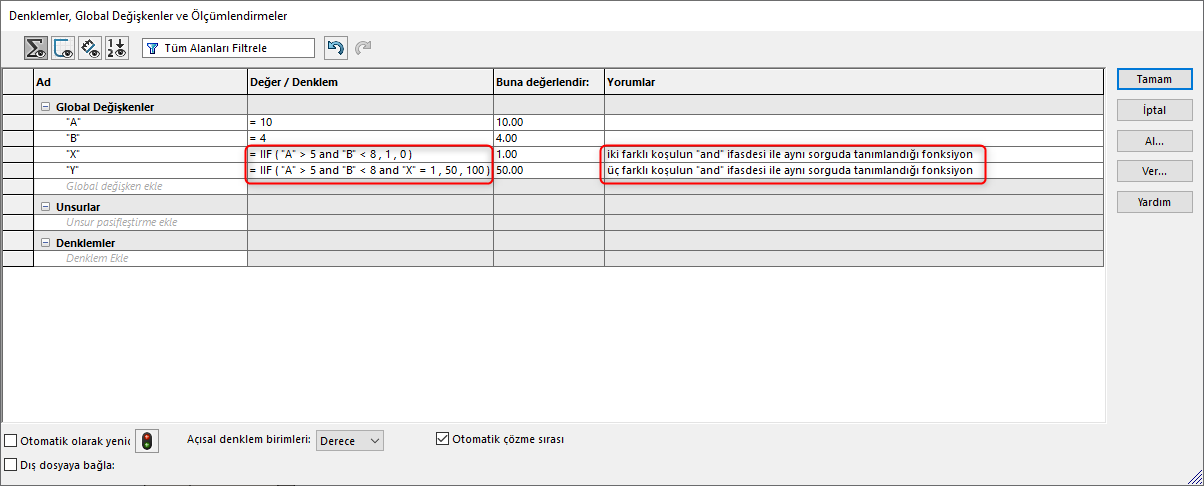Click the evaluated value 4.00
The height and width of the screenshot is (486, 1204).
coord(549,138)
